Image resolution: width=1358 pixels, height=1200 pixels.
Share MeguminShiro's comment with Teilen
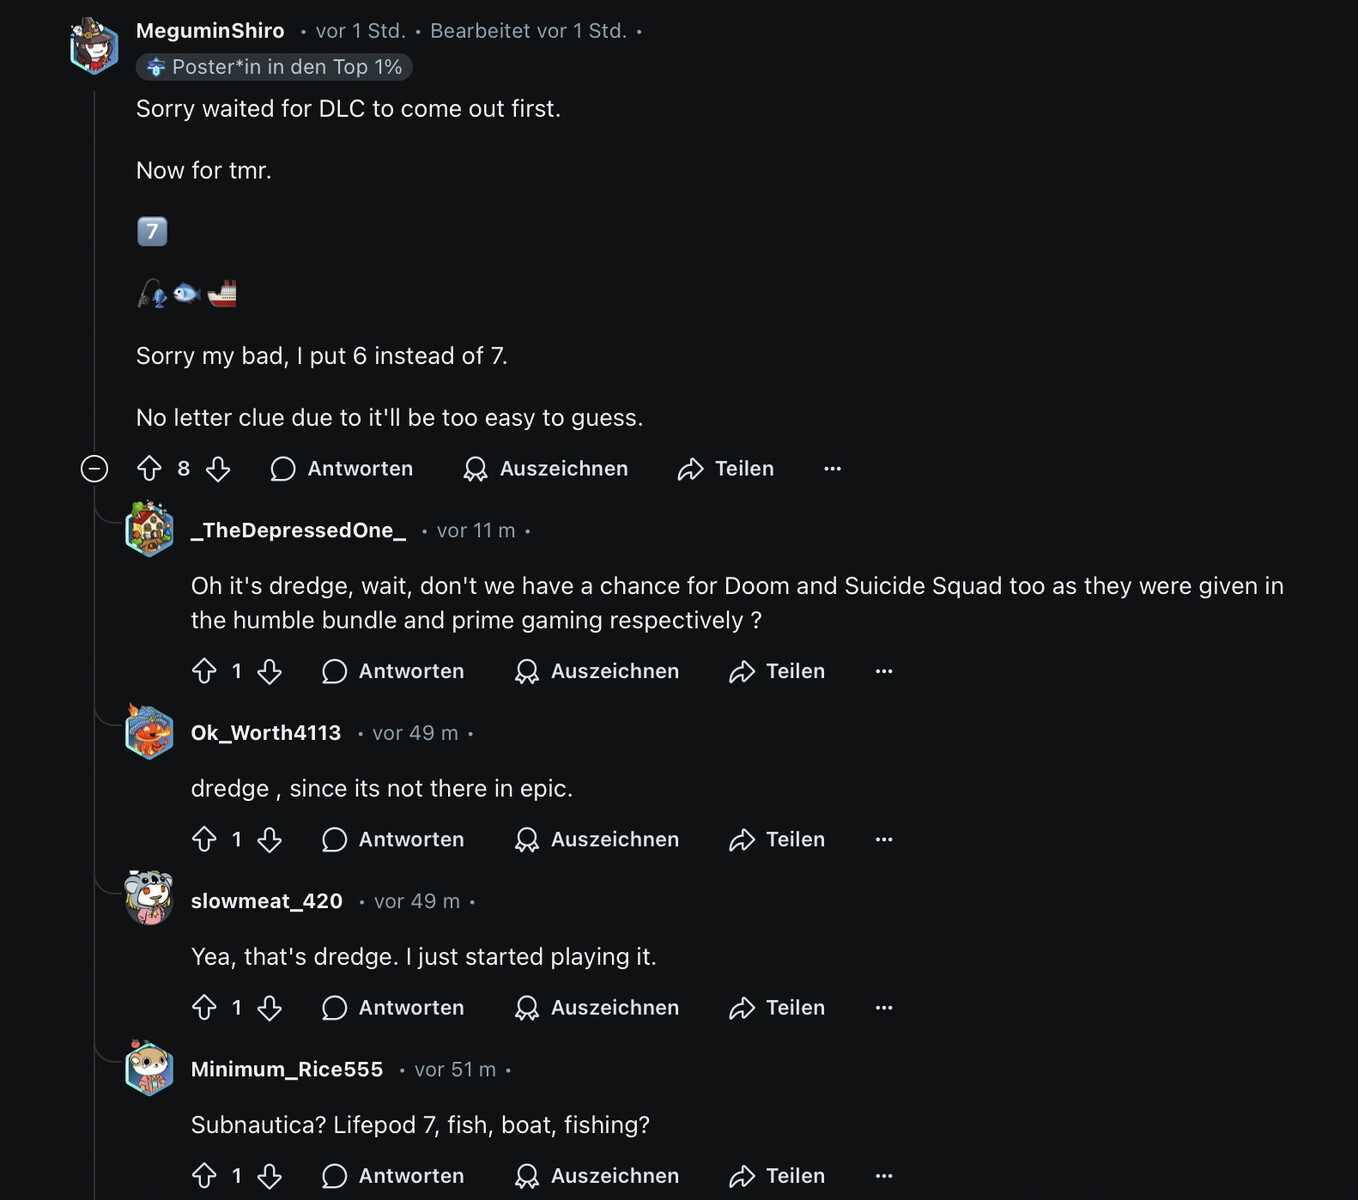coord(726,468)
